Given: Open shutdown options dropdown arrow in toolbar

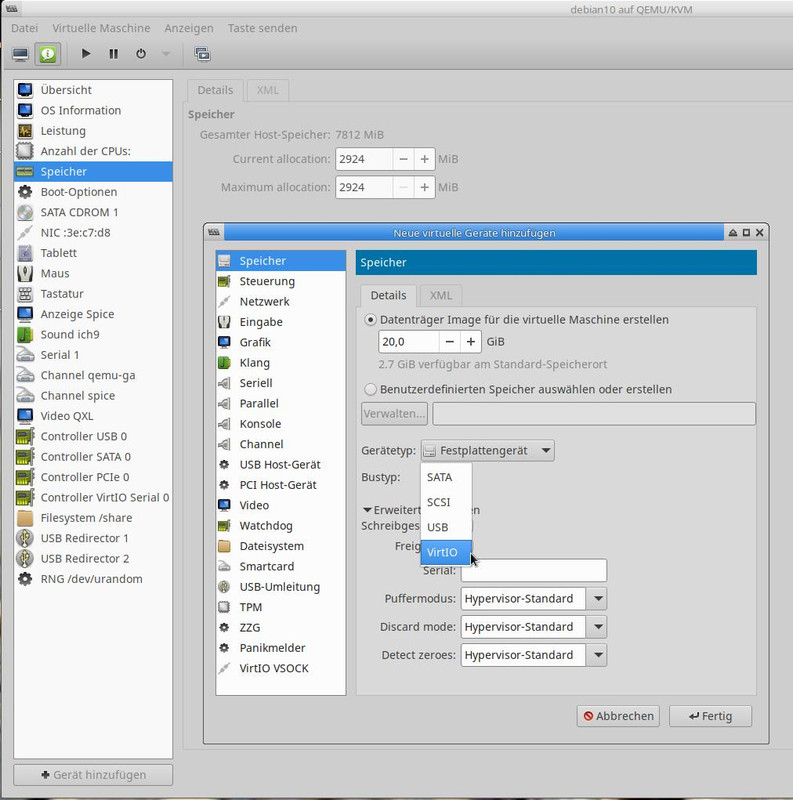Looking at the screenshot, I should (166, 54).
